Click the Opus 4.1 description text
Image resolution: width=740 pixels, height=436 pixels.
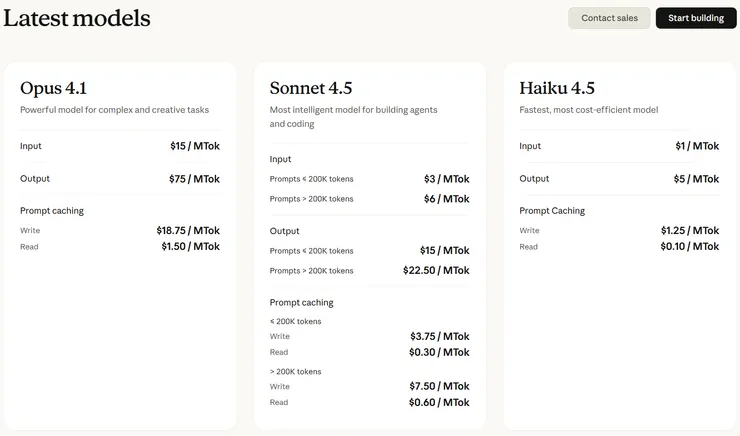114,110
